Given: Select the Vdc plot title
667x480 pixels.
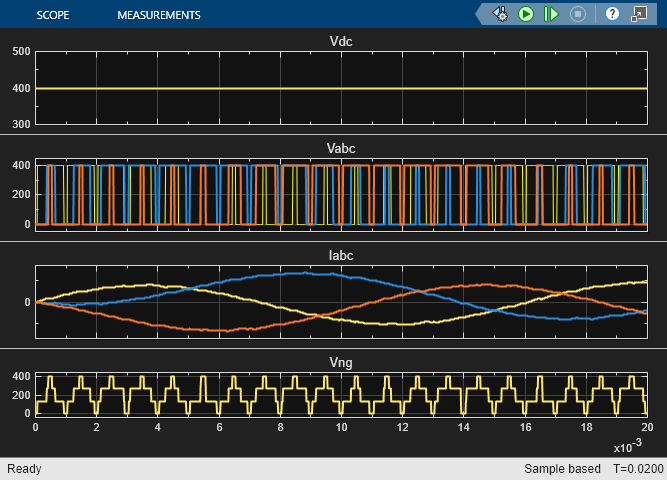Looking at the screenshot, I should (341, 41).
